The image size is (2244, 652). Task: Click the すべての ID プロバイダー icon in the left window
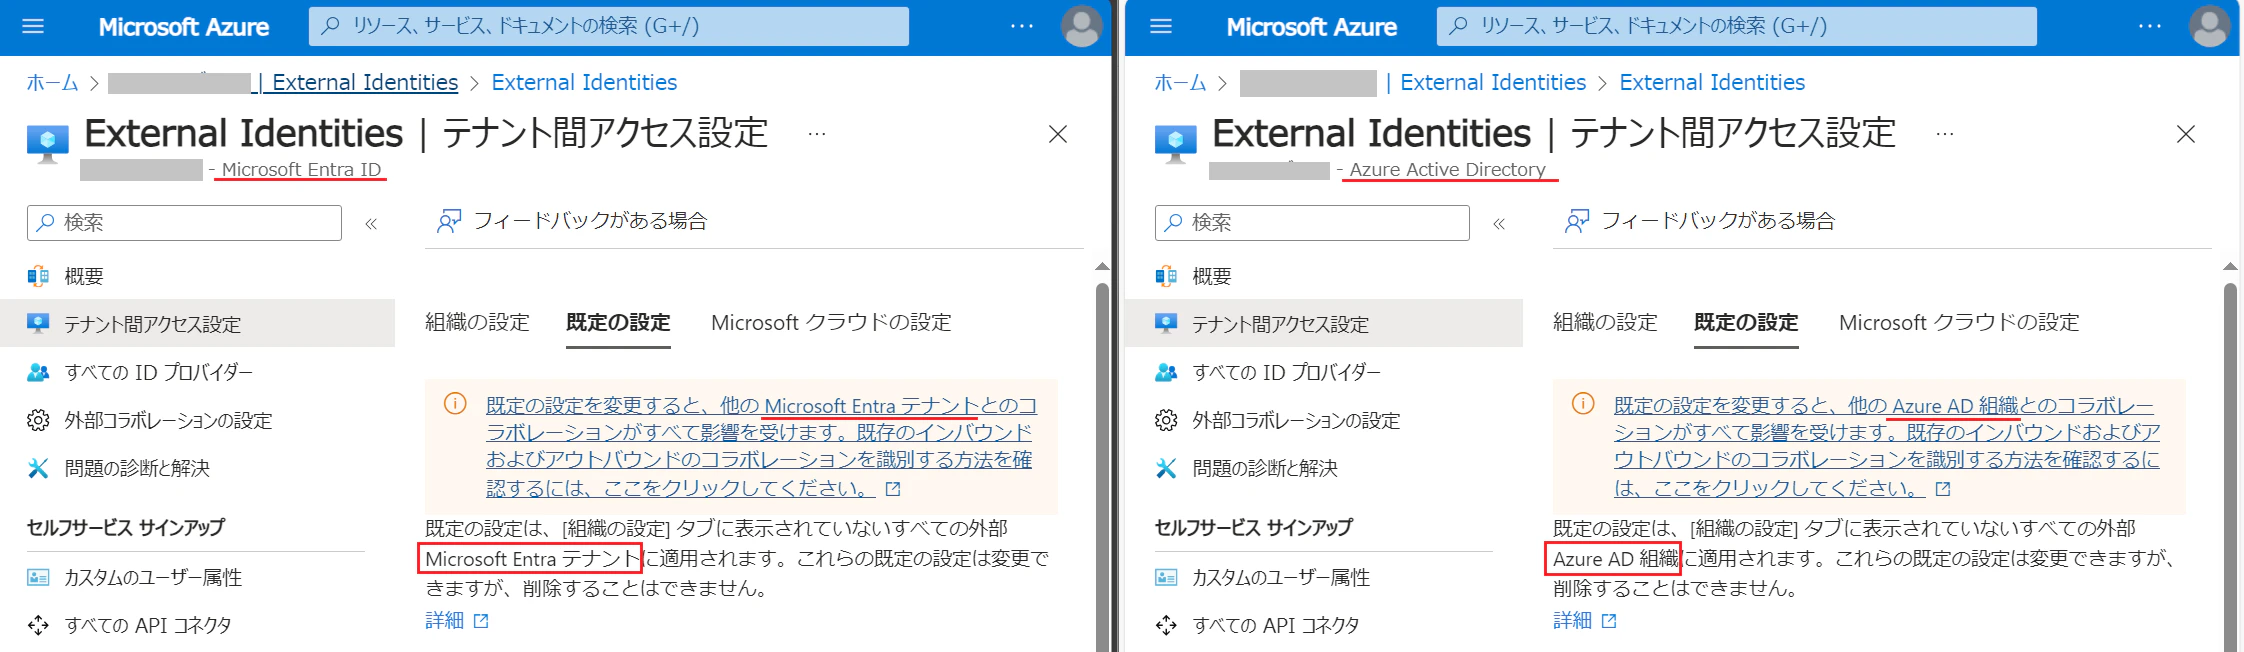pyautogui.click(x=38, y=372)
